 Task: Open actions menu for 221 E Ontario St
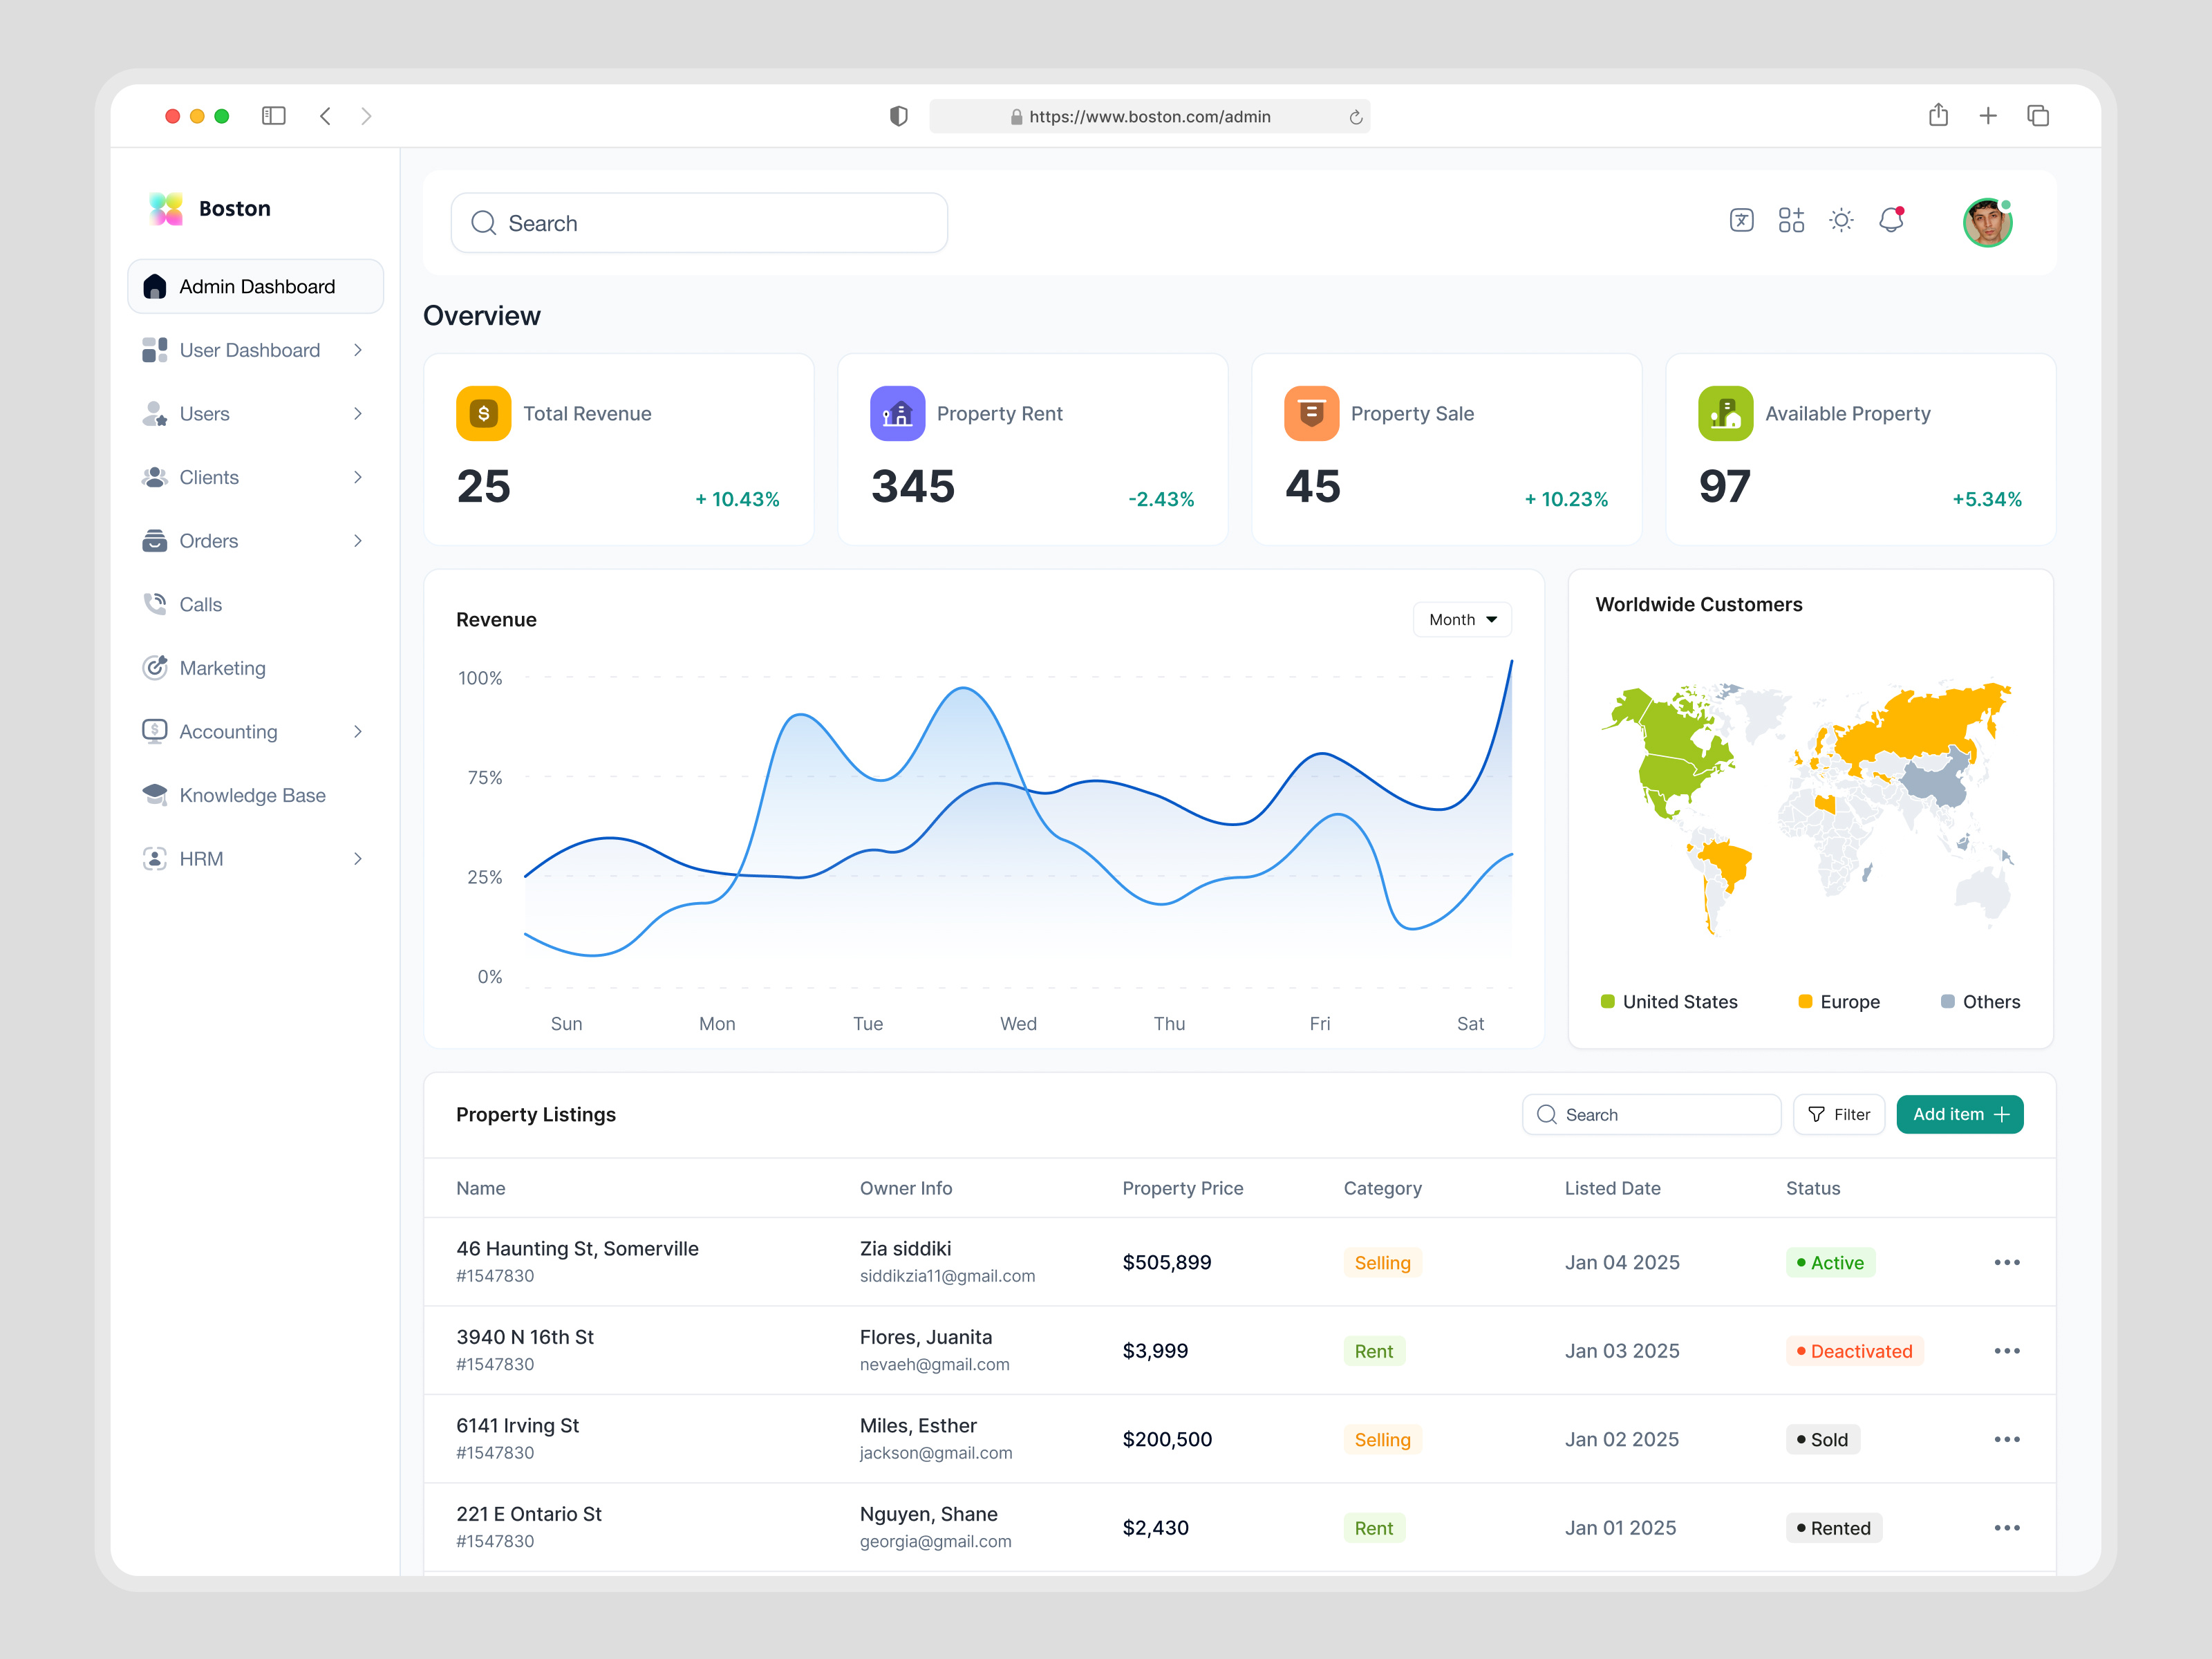(x=2006, y=1527)
